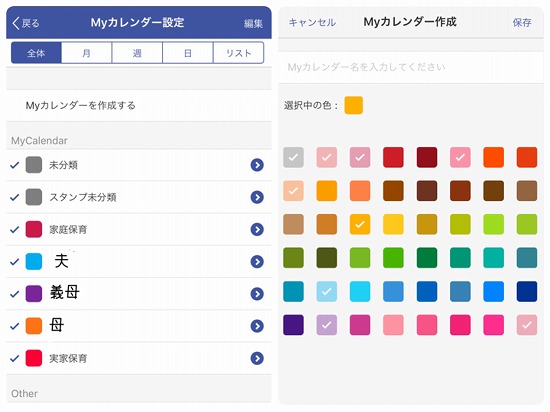Go back with the 戻る arrow

[26, 23]
